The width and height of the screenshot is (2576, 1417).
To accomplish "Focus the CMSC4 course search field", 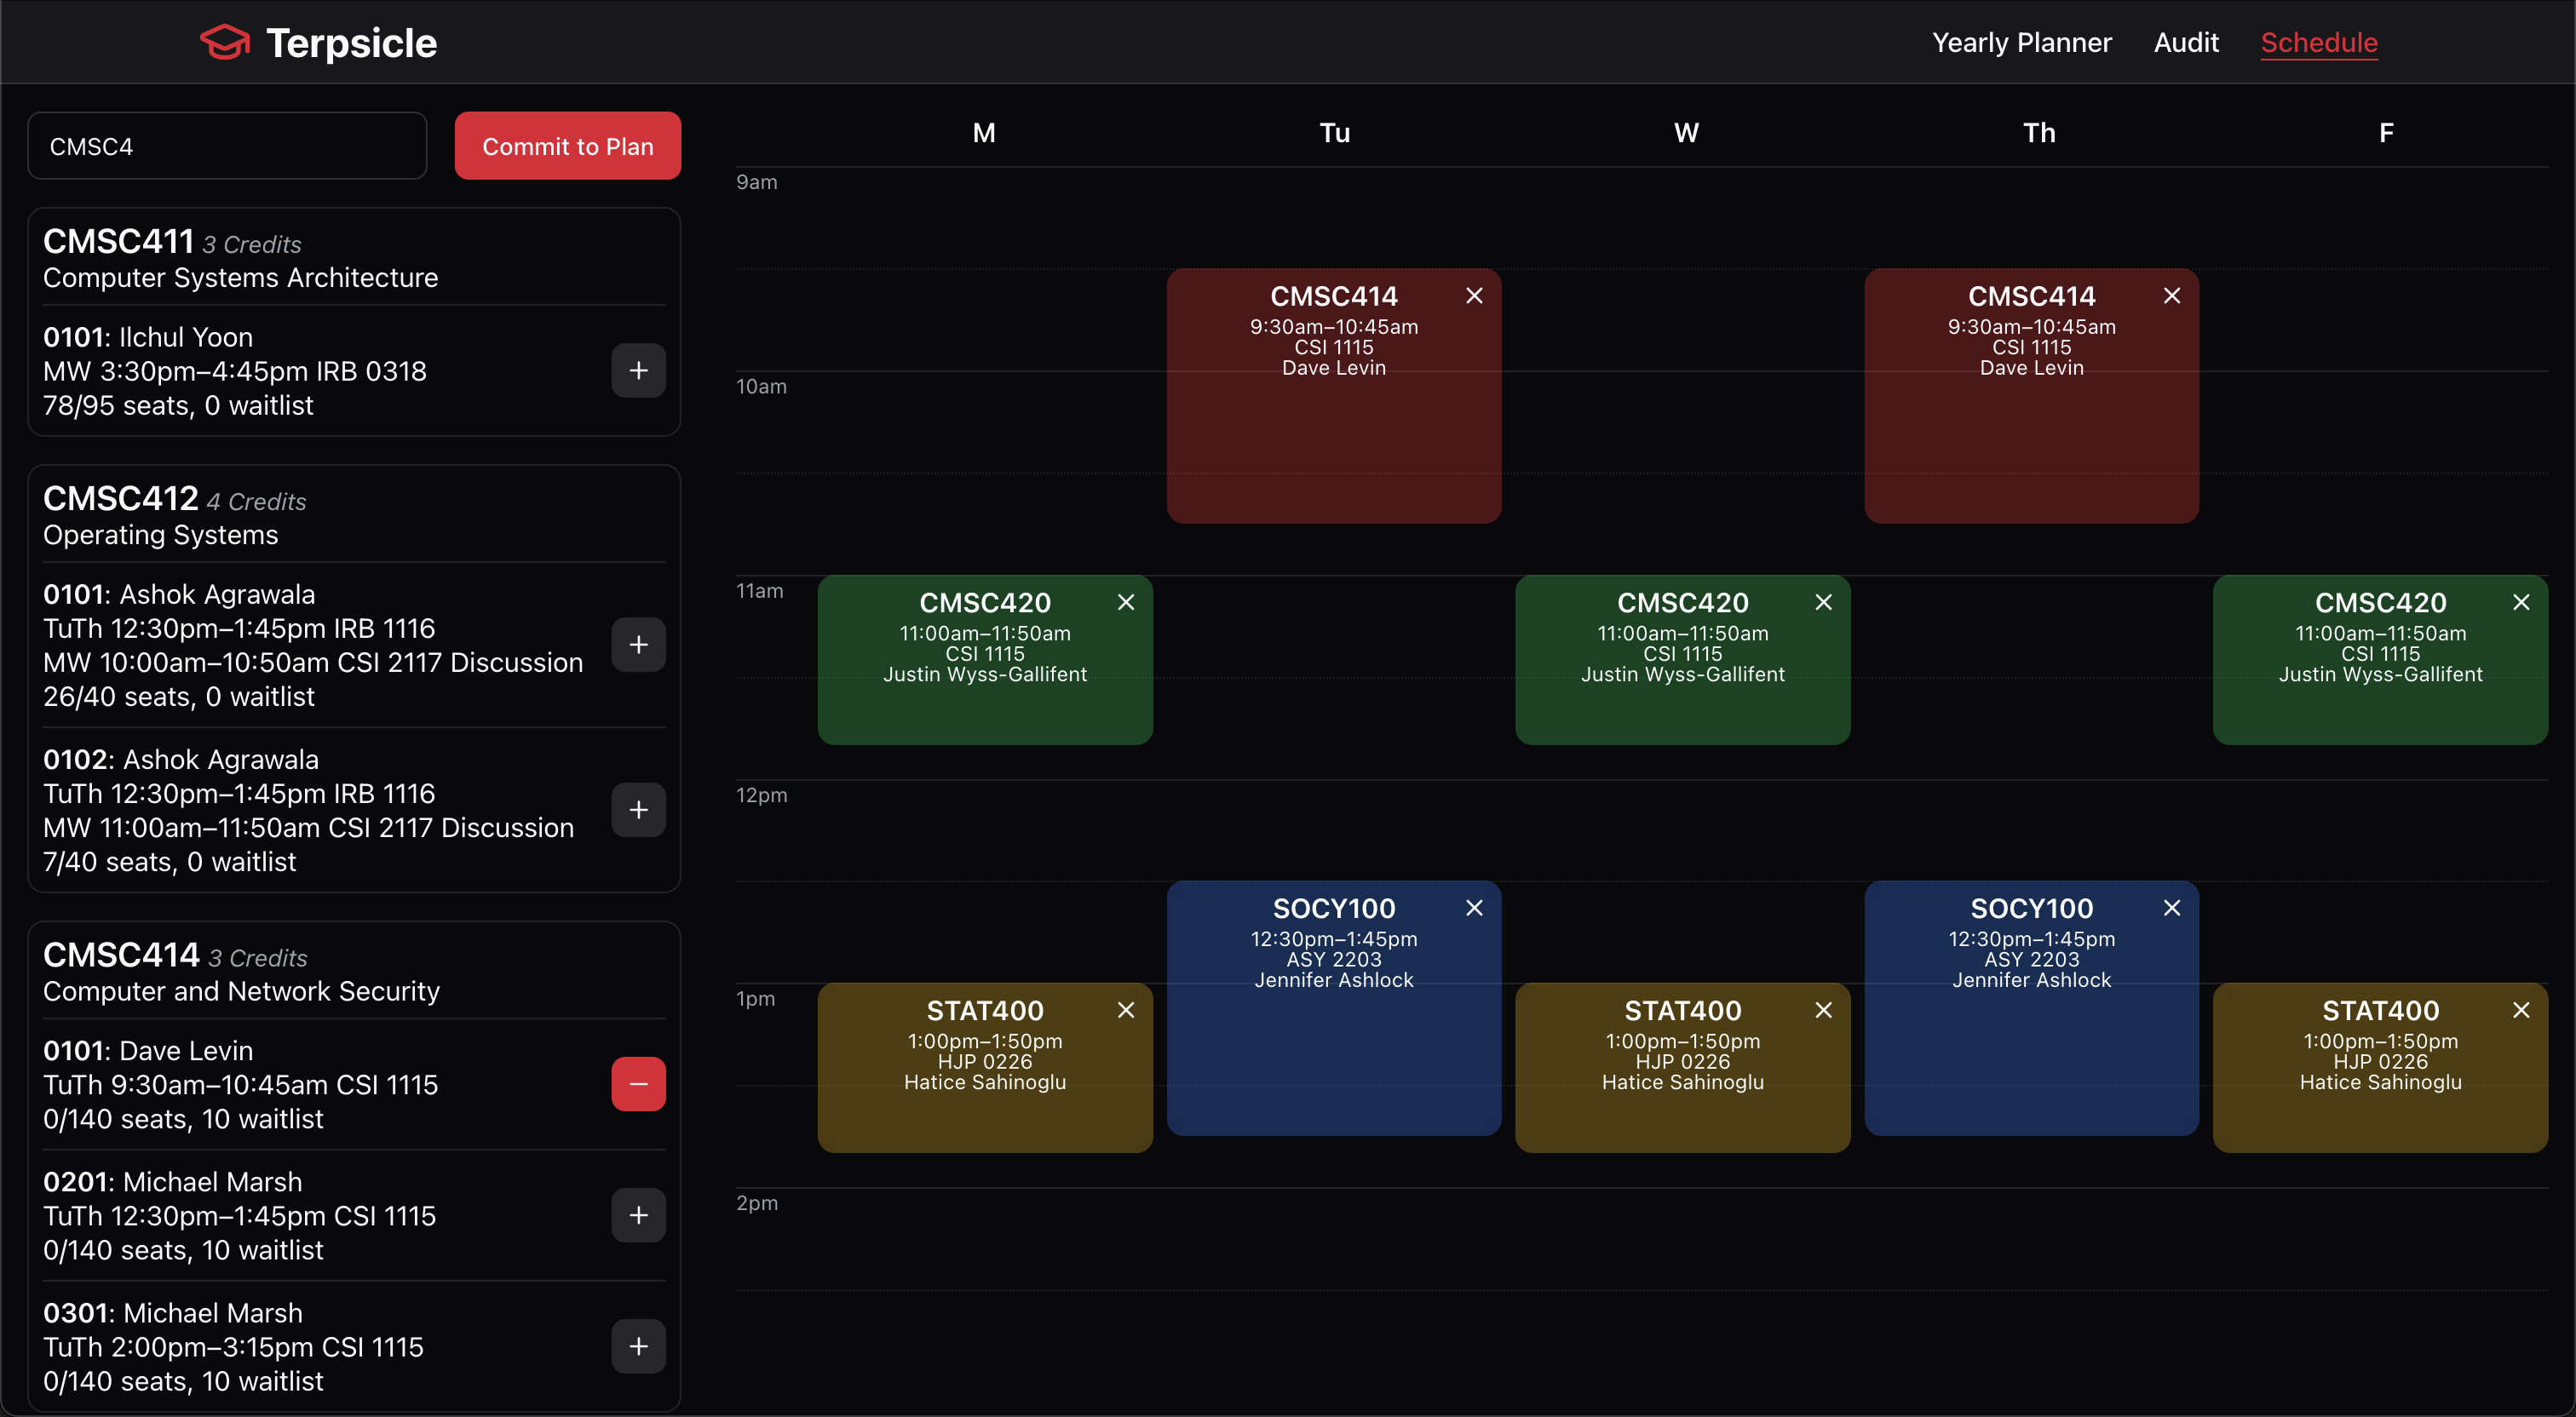I will [227, 146].
